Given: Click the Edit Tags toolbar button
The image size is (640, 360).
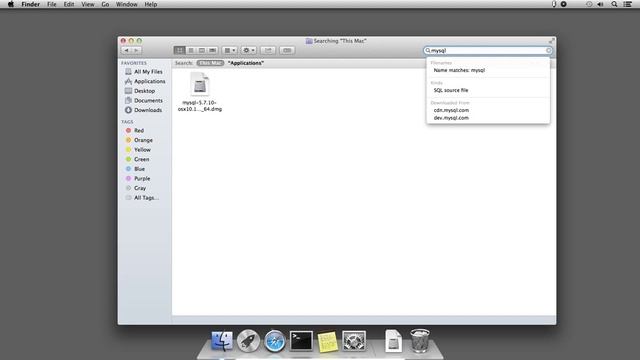Looking at the screenshot, I should tap(287, 50).
